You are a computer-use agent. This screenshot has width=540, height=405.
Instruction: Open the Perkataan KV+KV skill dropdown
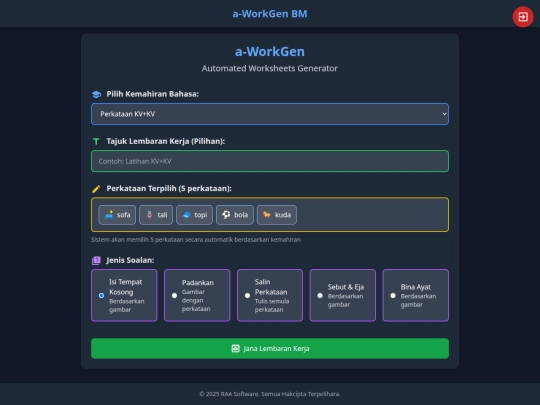[x=270, y=114]
